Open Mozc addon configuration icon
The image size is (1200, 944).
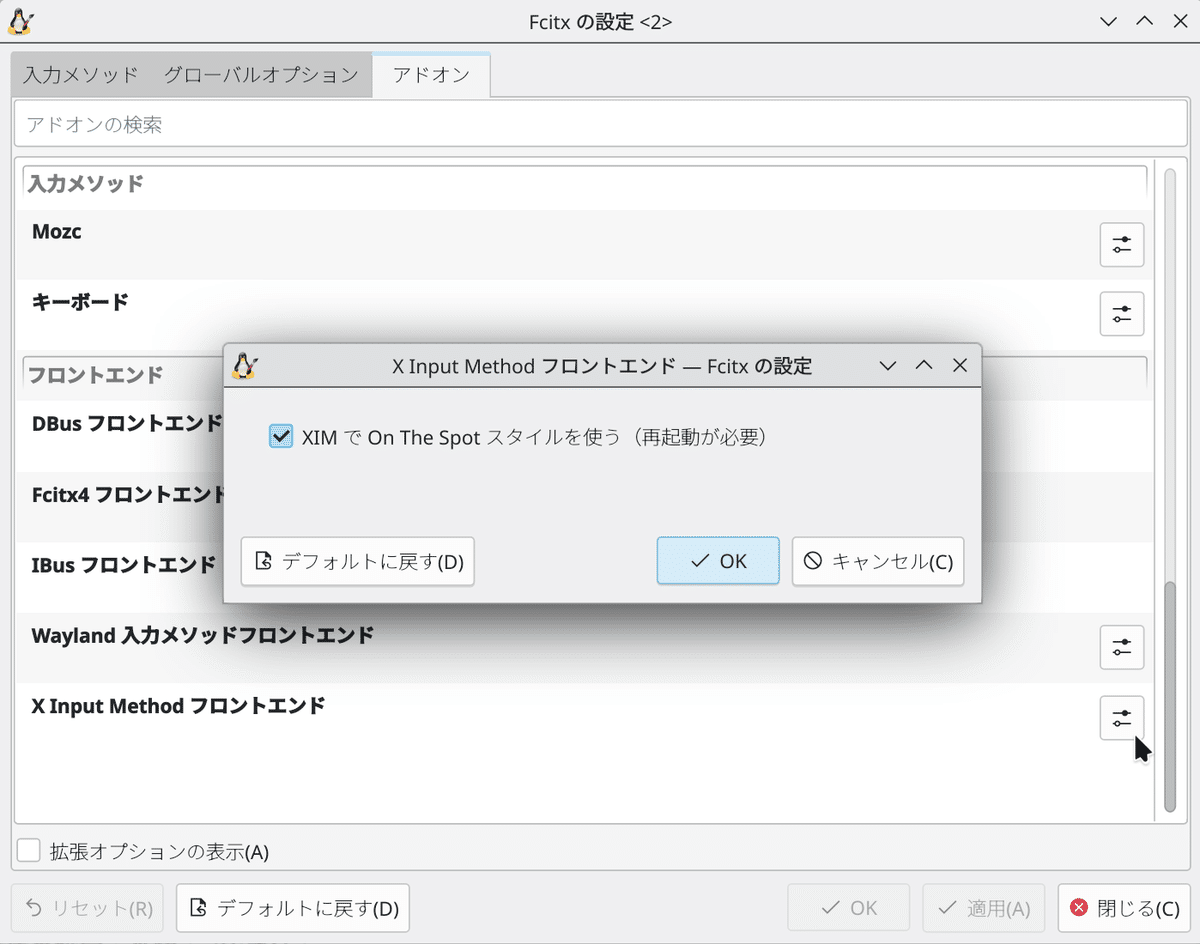tap(1121, 245)
